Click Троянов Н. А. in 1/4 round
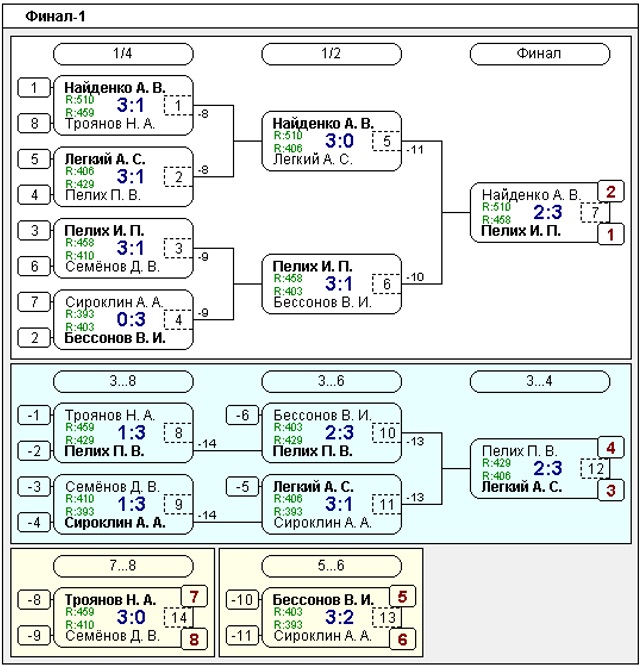 pos(110,124)
